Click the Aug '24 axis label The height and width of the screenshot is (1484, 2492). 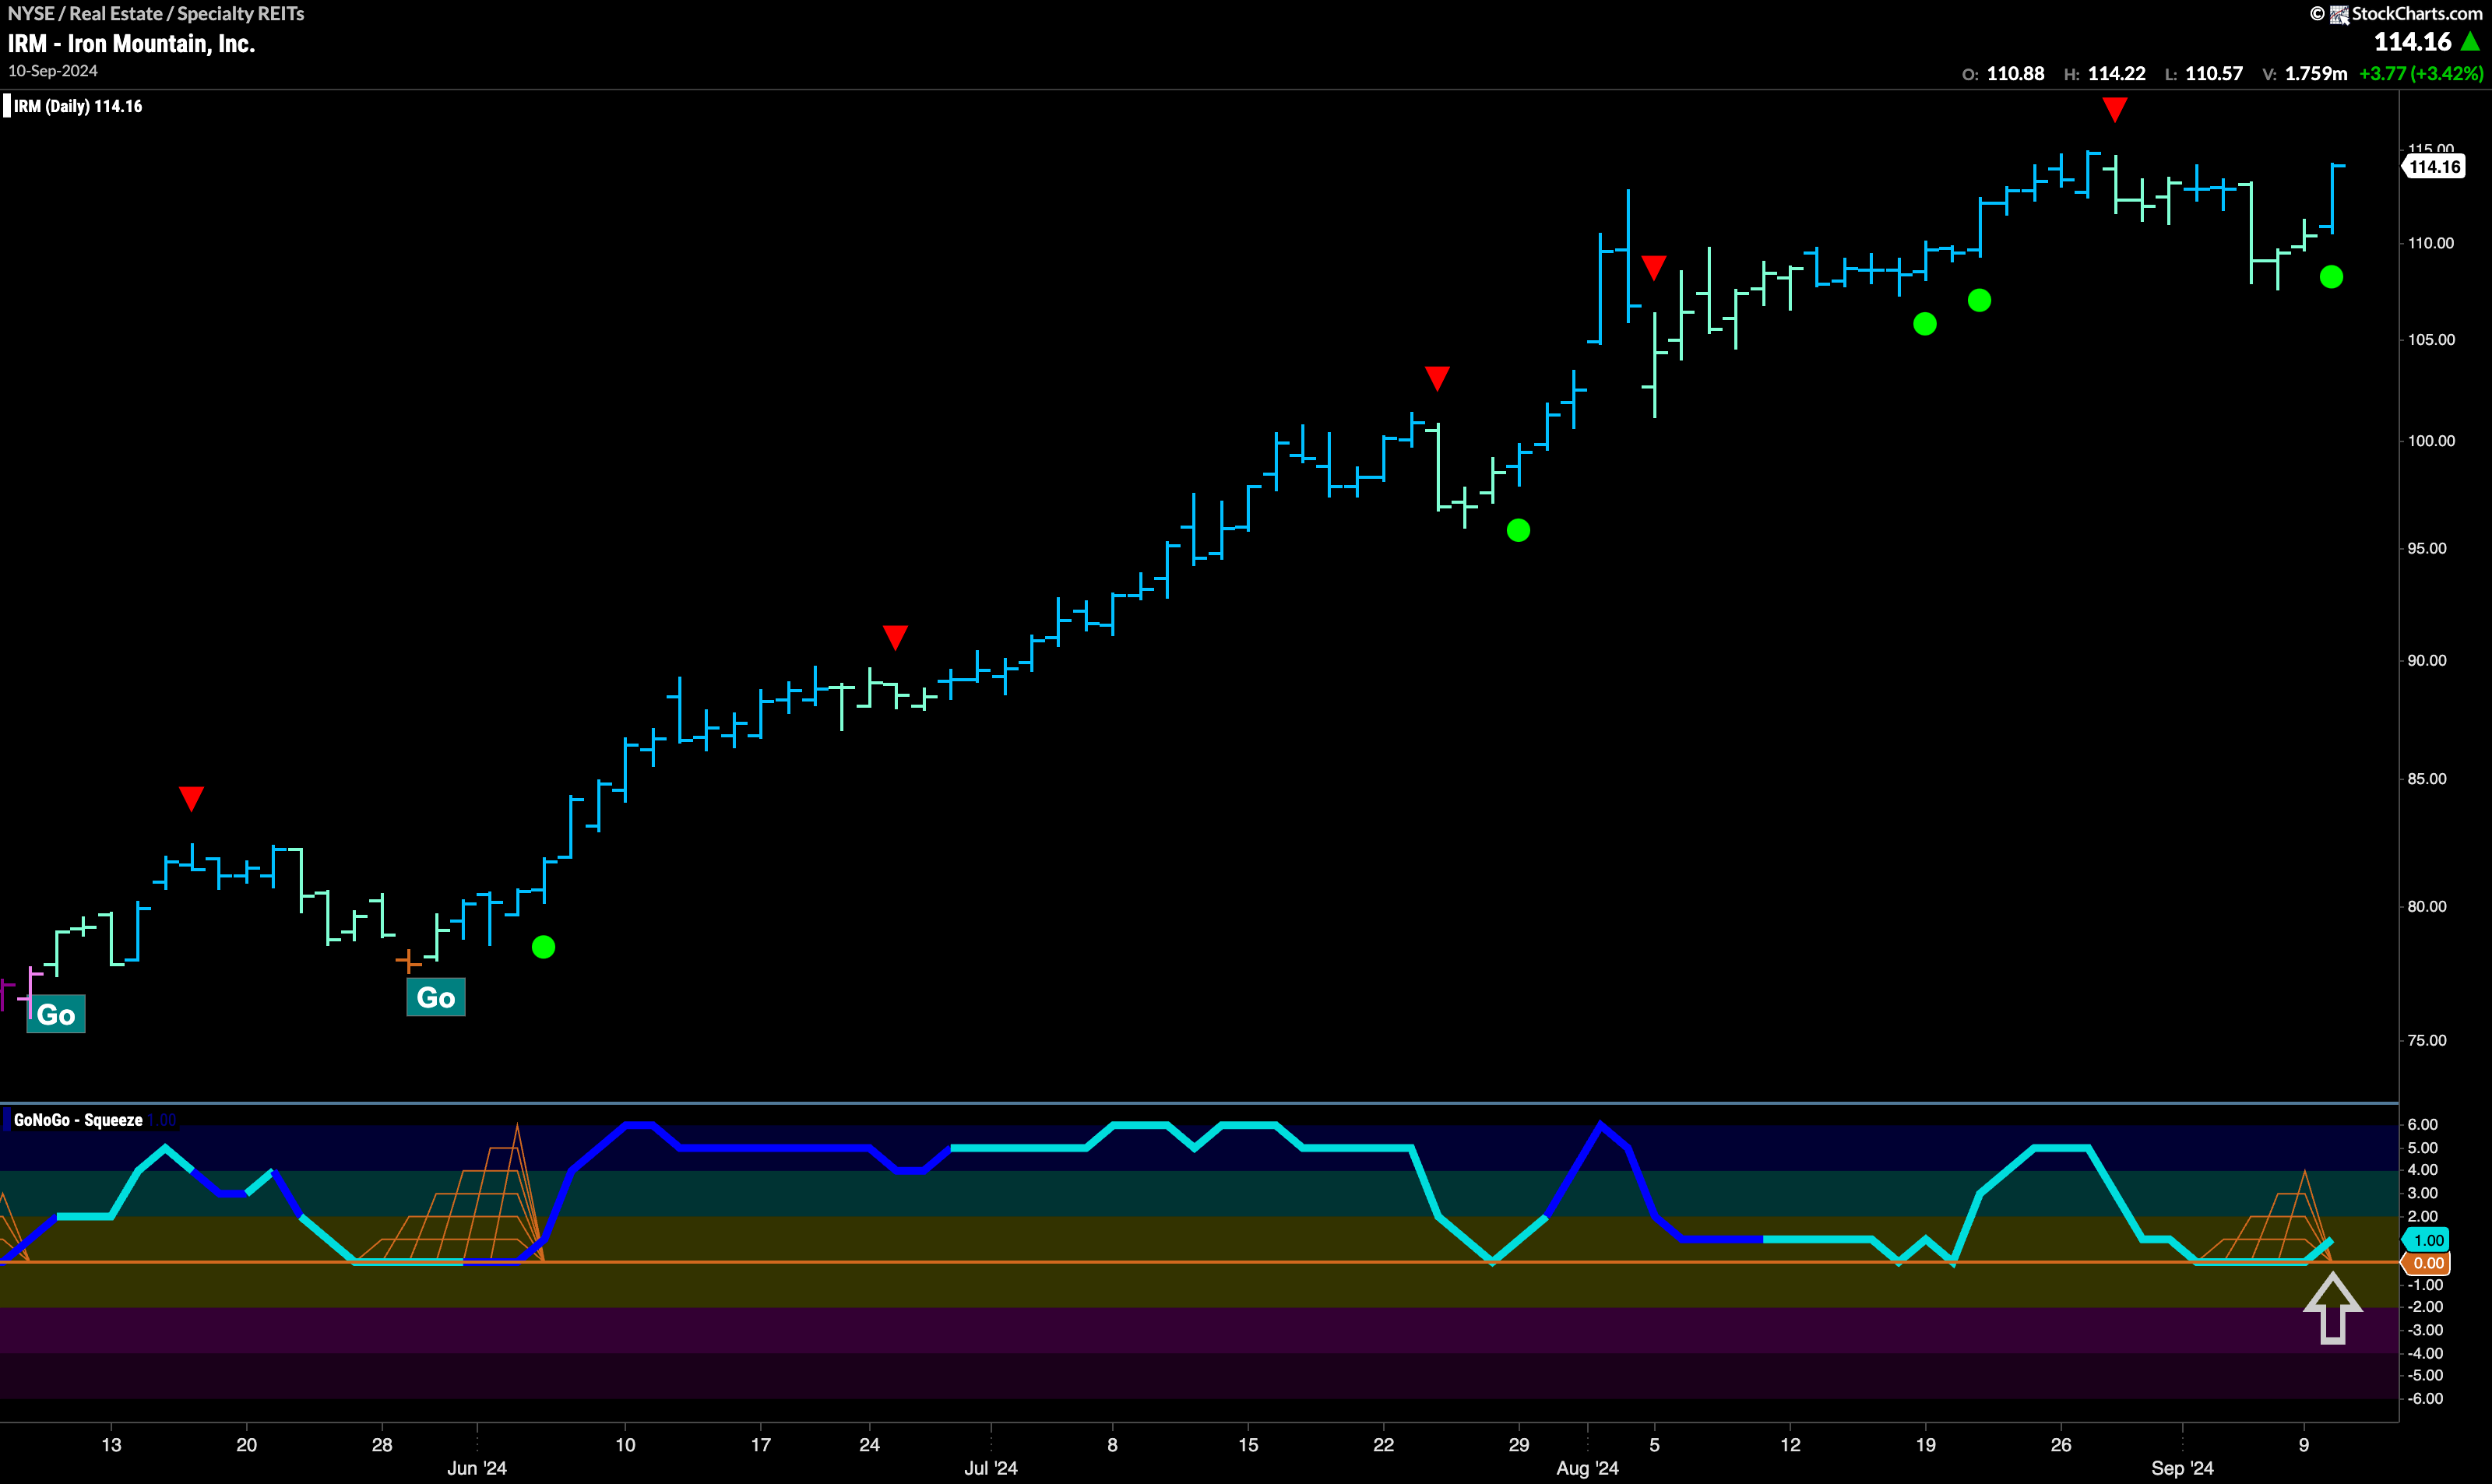coord(1588,1468)
